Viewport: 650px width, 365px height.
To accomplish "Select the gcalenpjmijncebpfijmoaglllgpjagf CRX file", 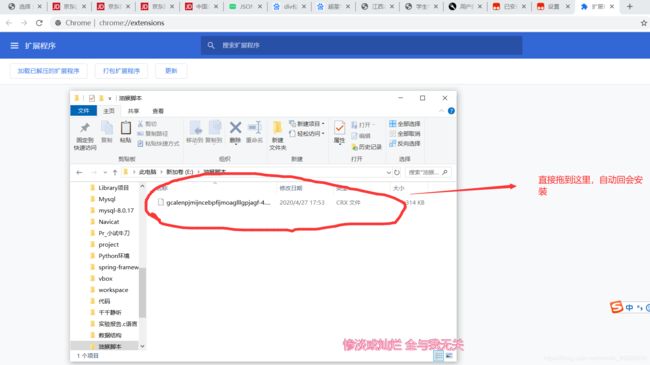I will [218, 202].
